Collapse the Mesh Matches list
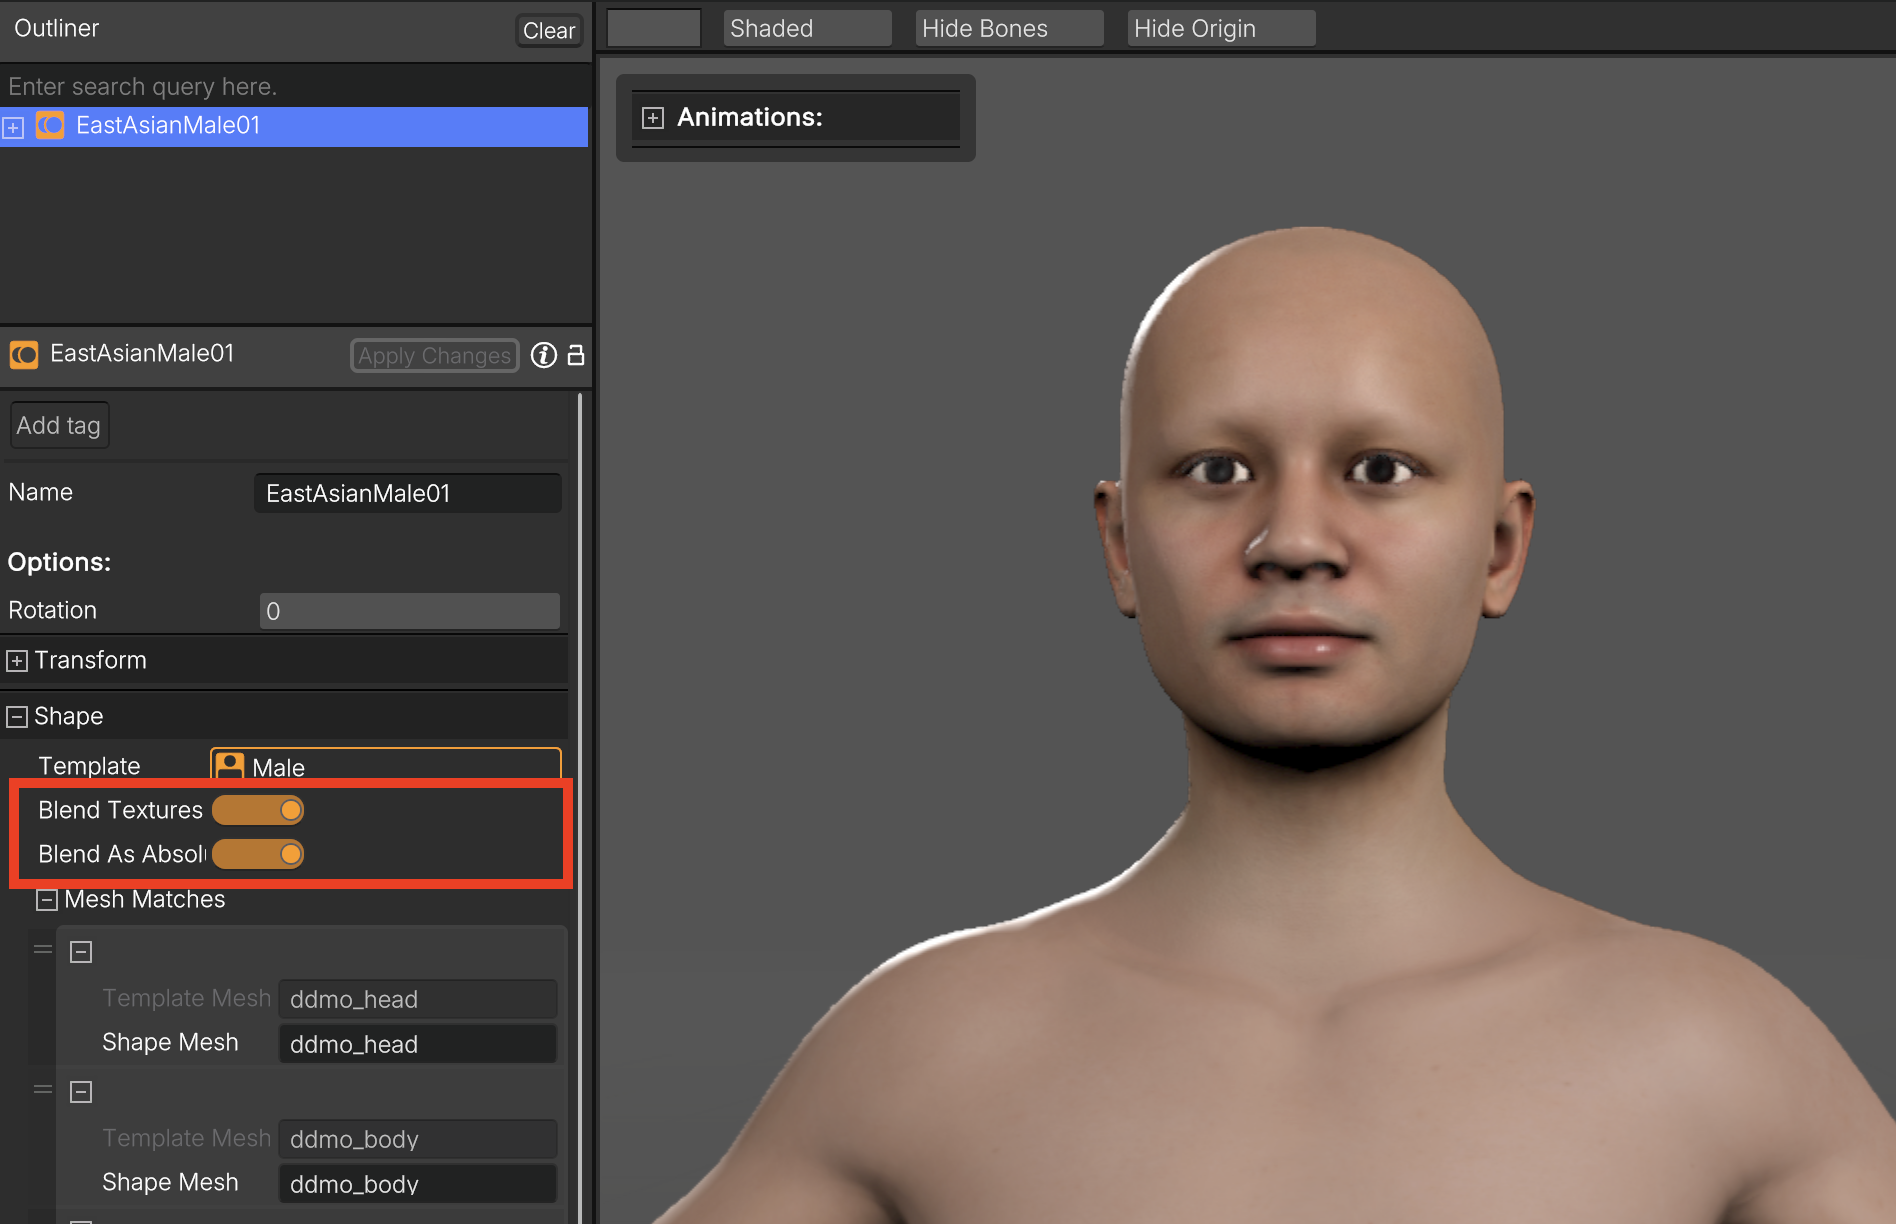This screenshot has height=1224, width=1896. point(46,900)
